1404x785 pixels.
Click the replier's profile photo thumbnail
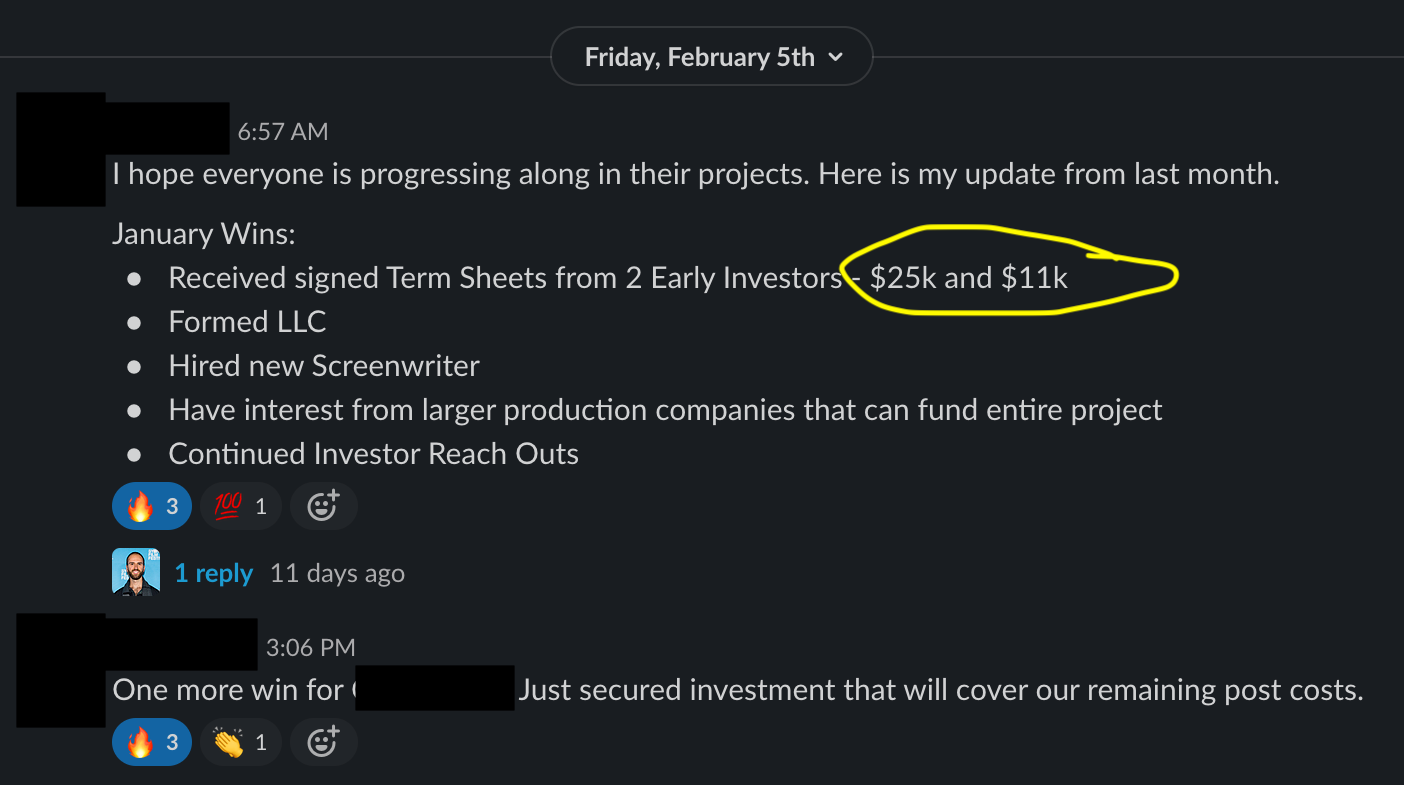[136, 573]
